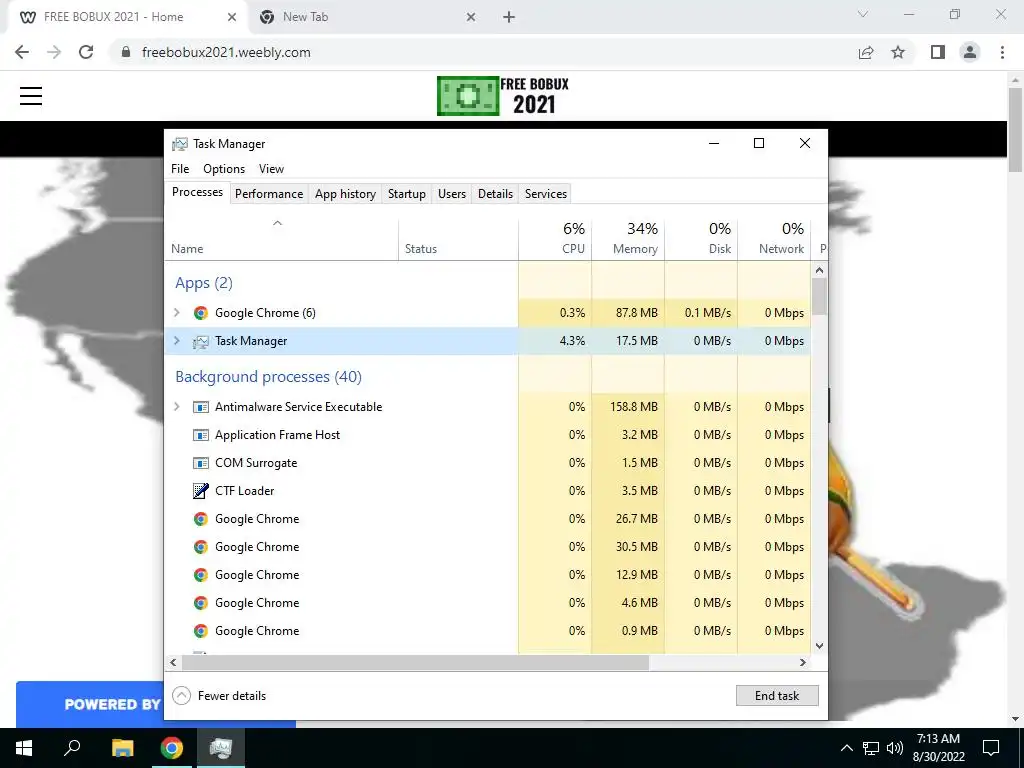1024x768 pixels.
Task: Open the Chrome profile avatar
Action: click(x=970, y=52)
